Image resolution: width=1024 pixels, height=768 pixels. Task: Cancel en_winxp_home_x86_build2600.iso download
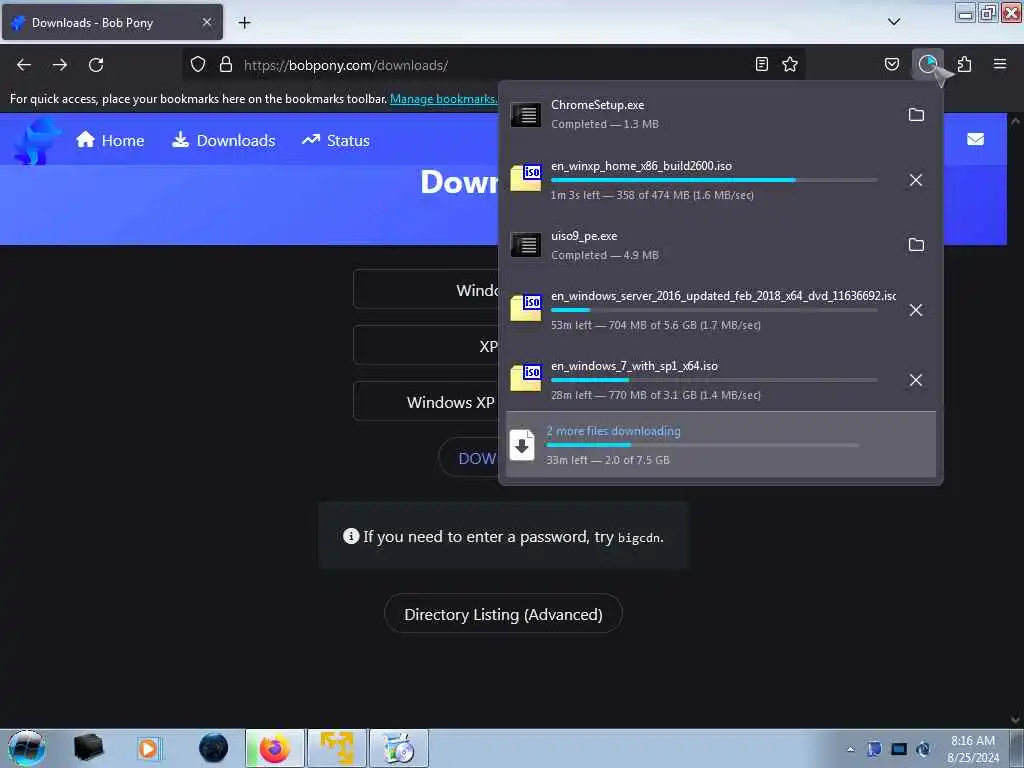coord(916,180)
